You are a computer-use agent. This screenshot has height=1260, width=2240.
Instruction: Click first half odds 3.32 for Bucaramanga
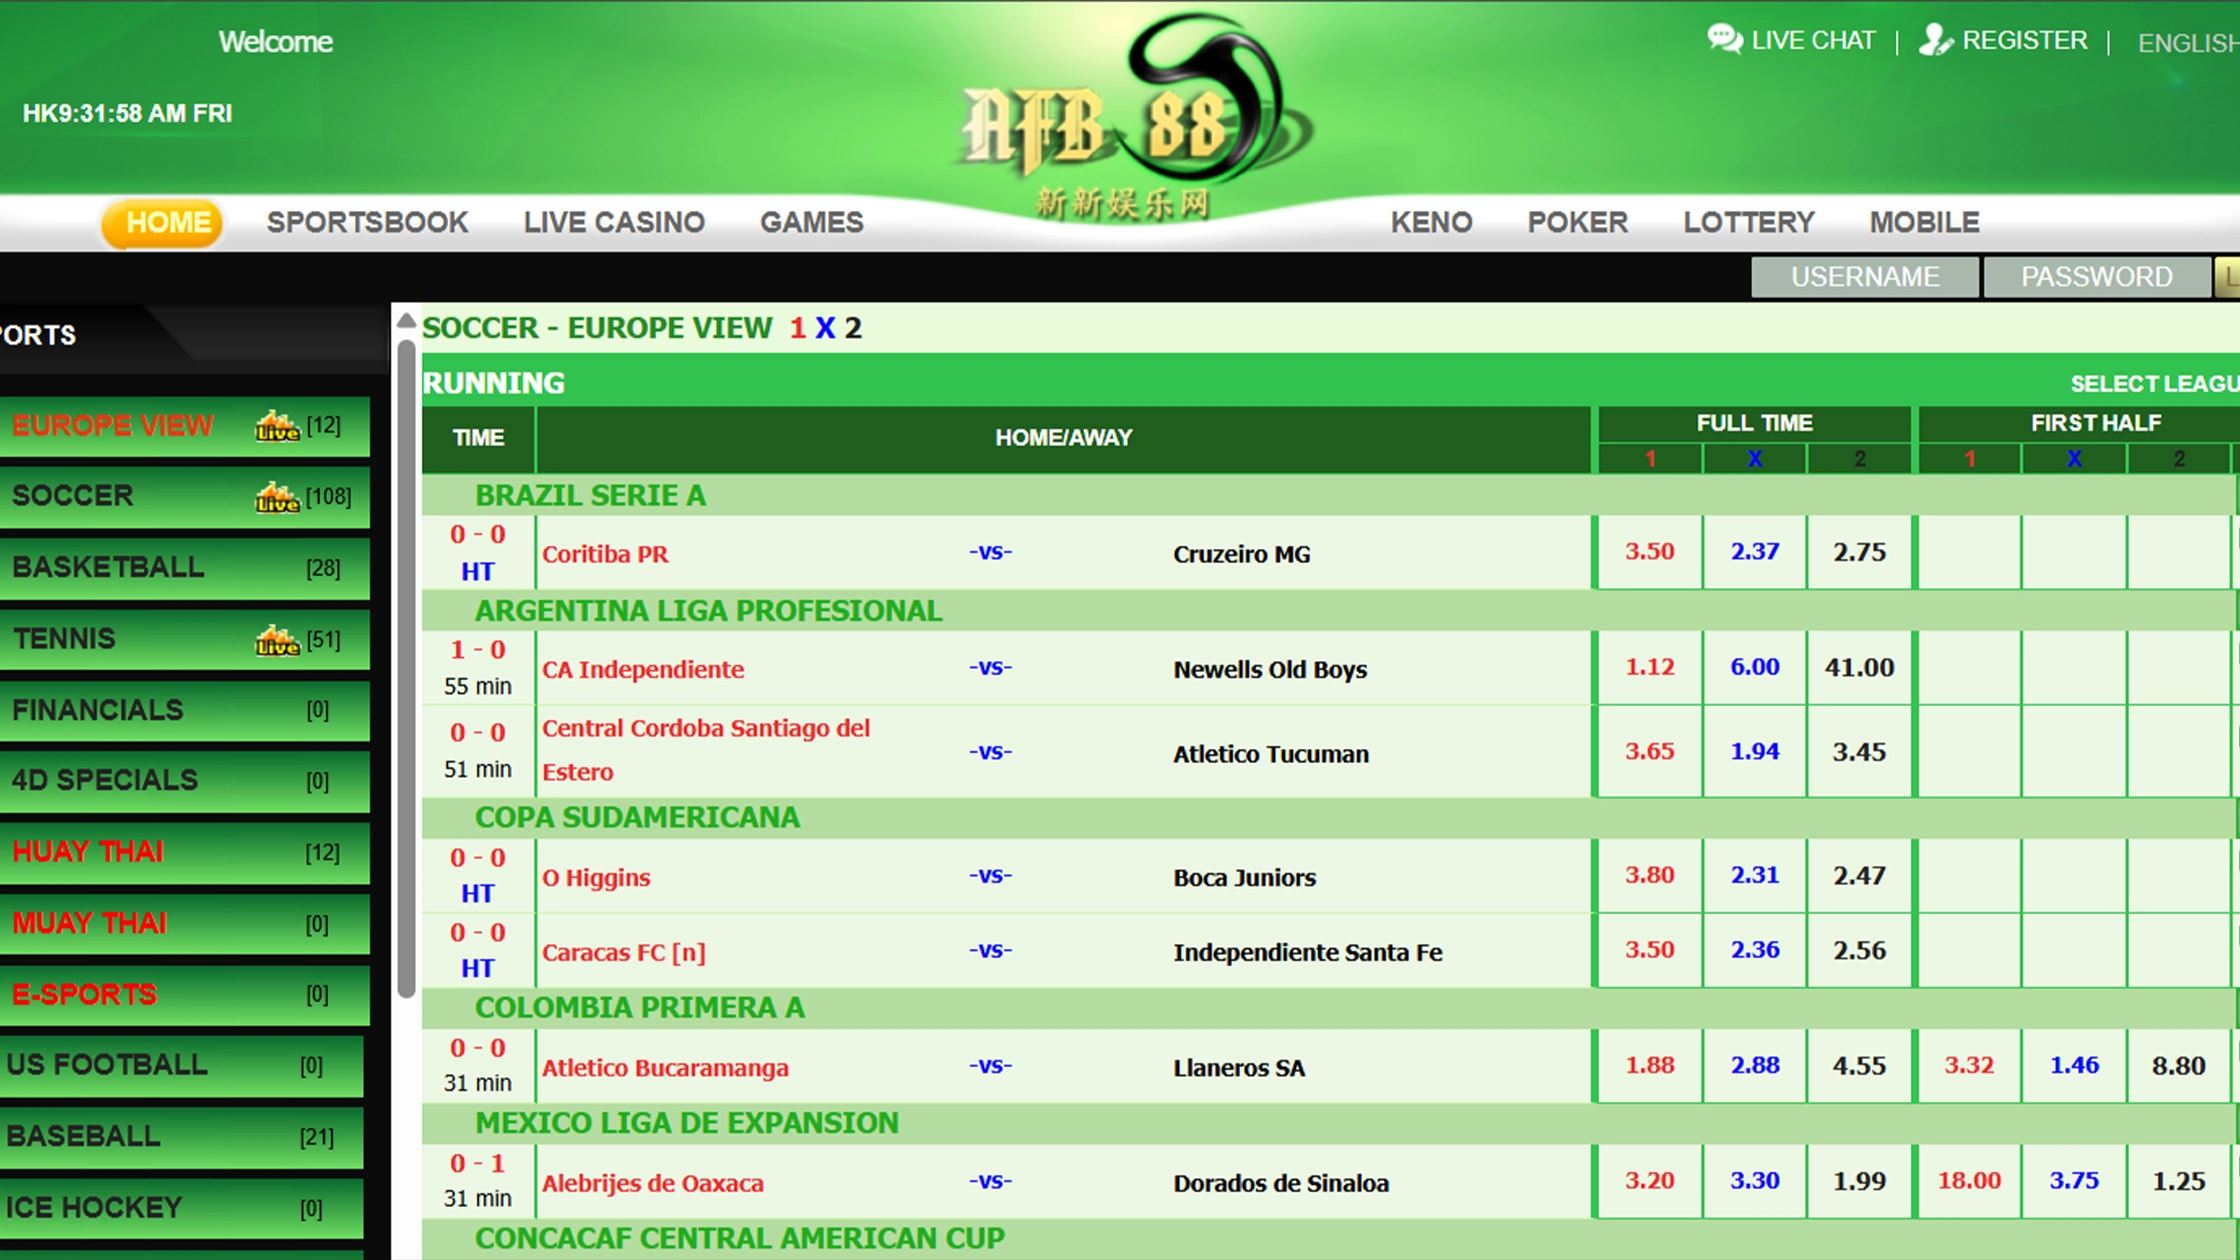coord(1969,1066)
